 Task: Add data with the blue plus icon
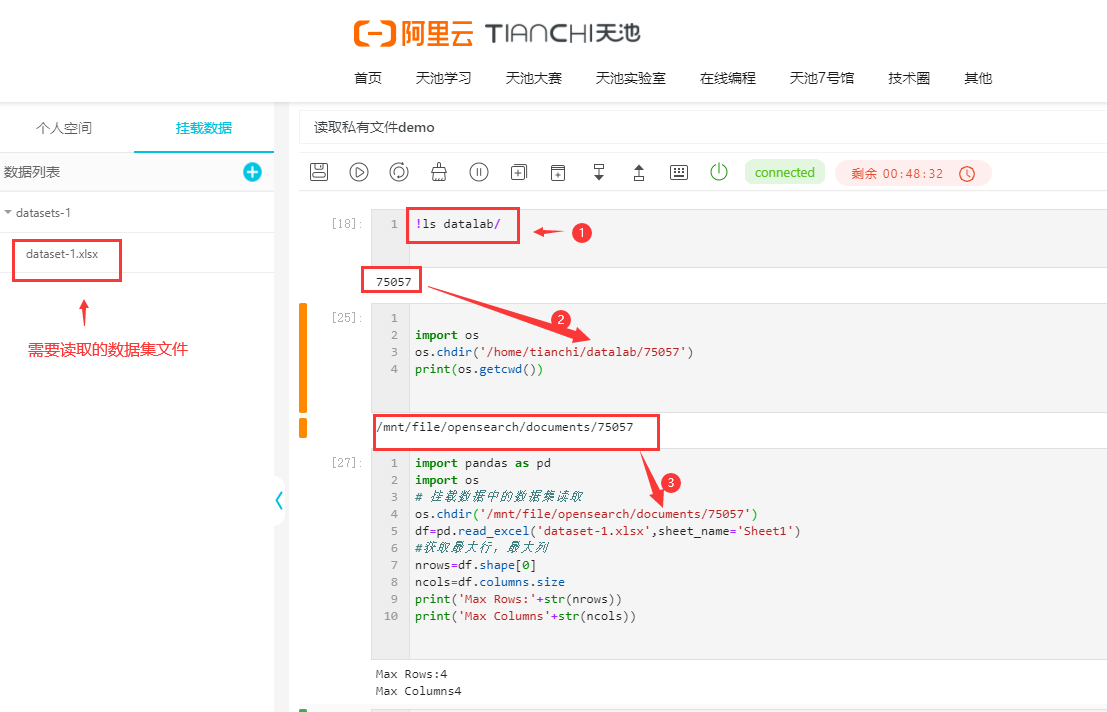pos(252,171)
